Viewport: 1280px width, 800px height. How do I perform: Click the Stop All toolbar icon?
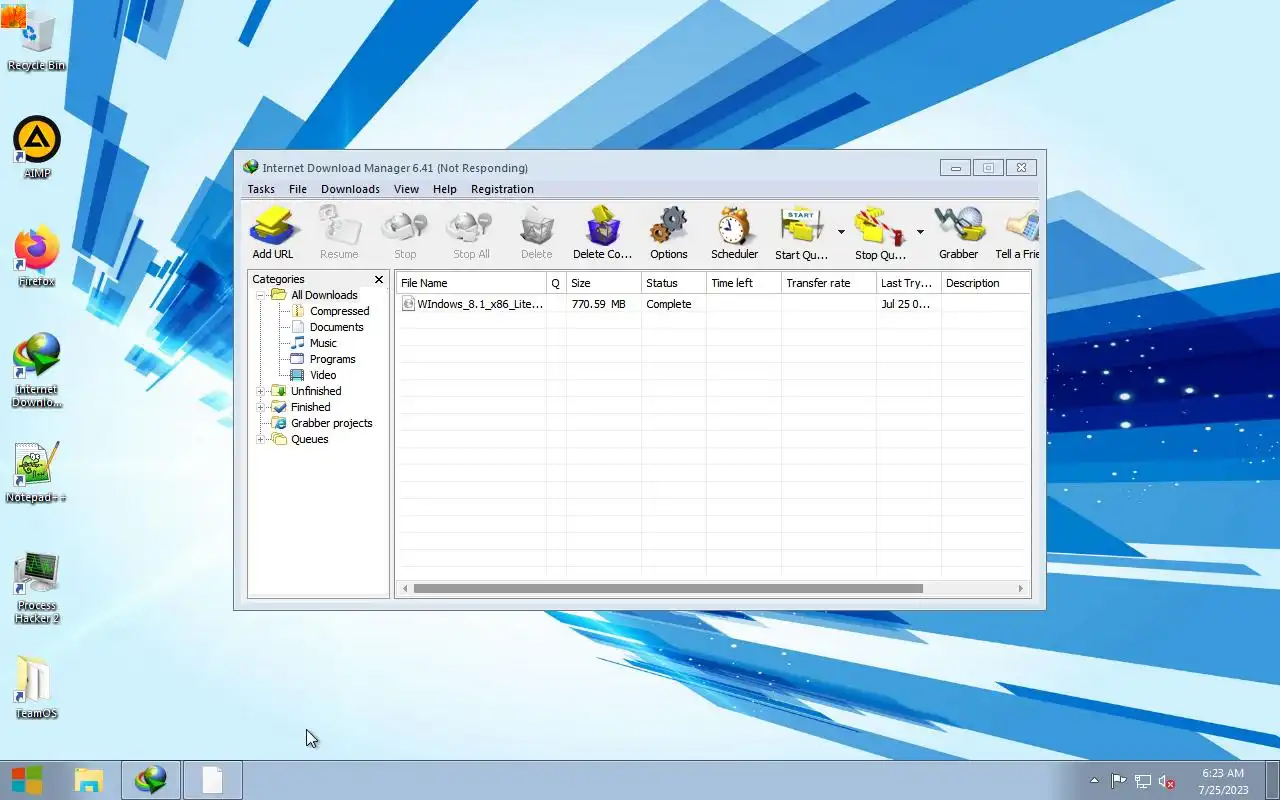471,233
